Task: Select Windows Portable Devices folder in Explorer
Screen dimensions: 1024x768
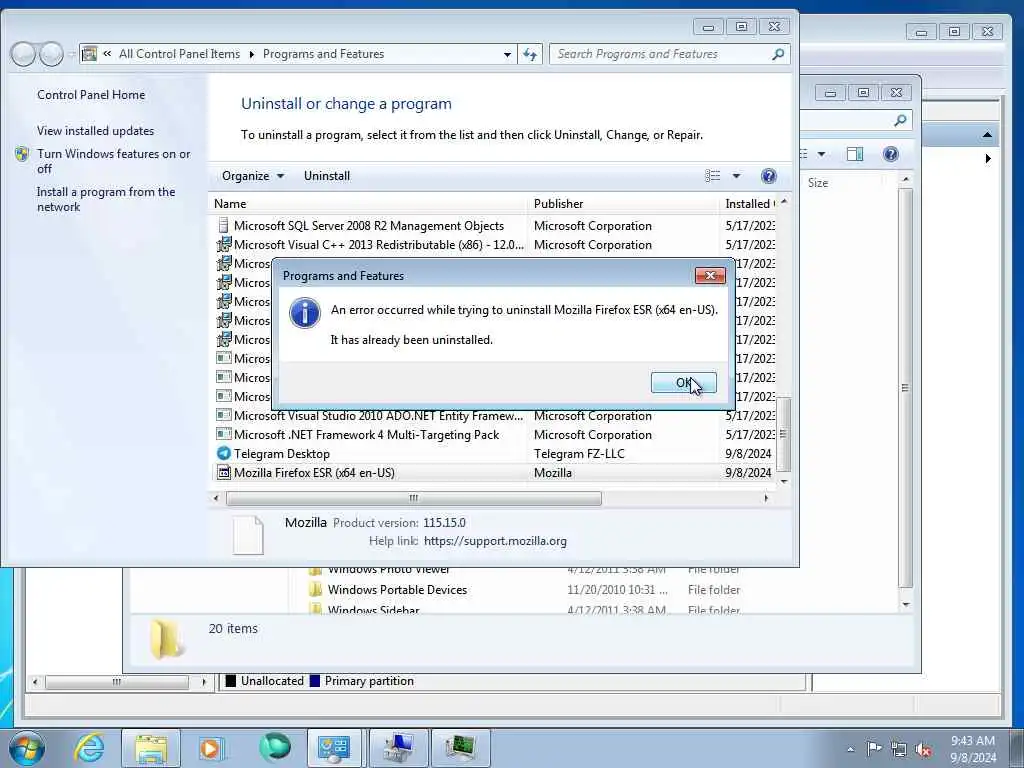Action: click(x=397, y=590)
